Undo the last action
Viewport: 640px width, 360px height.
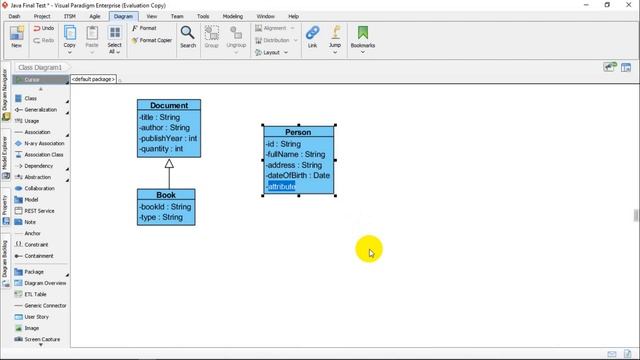44,28
